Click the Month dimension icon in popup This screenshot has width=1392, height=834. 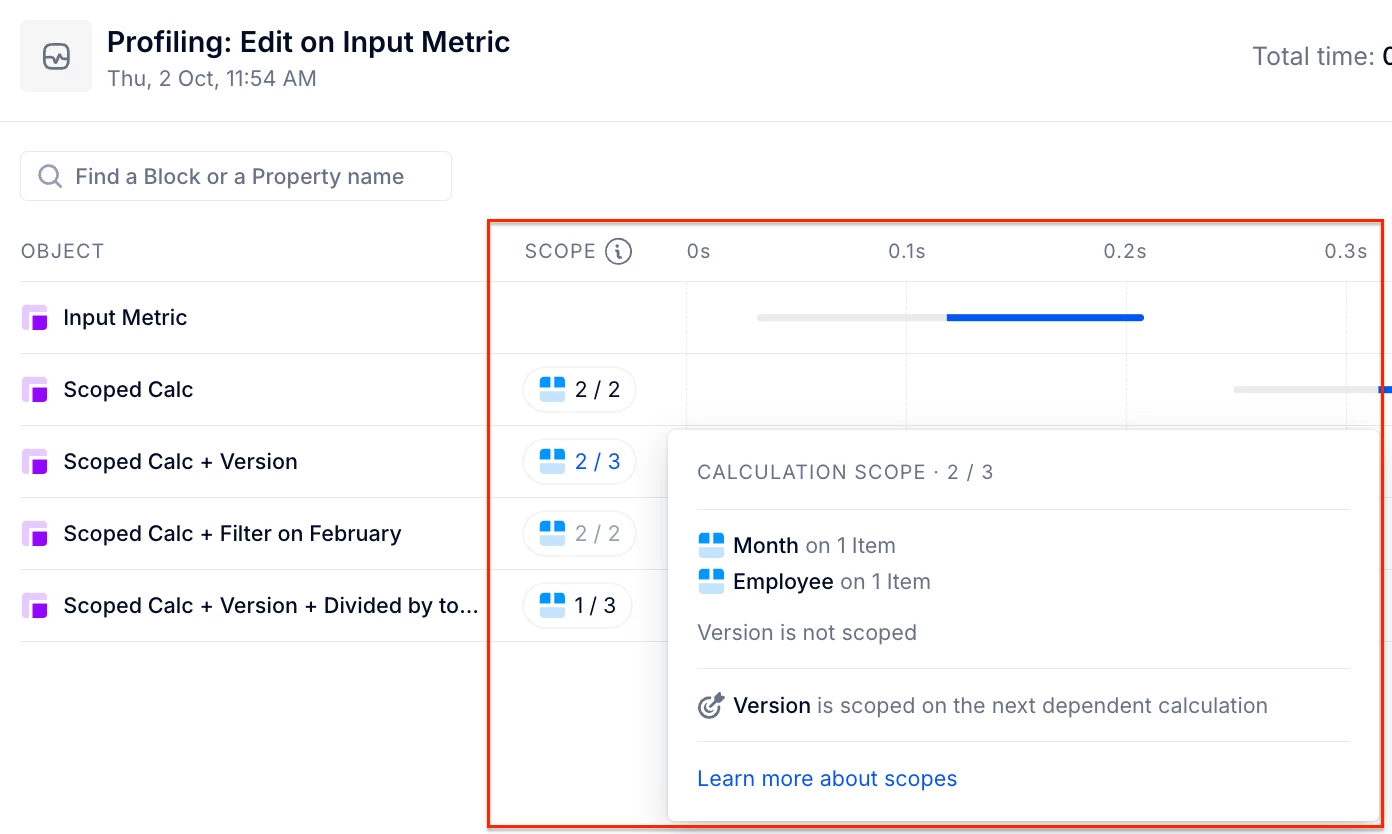pos(711,546)
